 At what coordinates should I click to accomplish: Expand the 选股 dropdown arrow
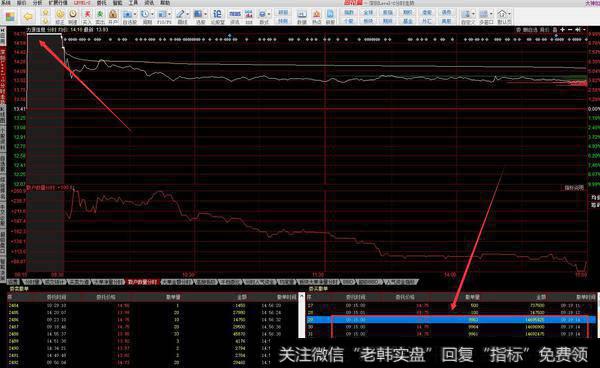click(x=205, y=14)
